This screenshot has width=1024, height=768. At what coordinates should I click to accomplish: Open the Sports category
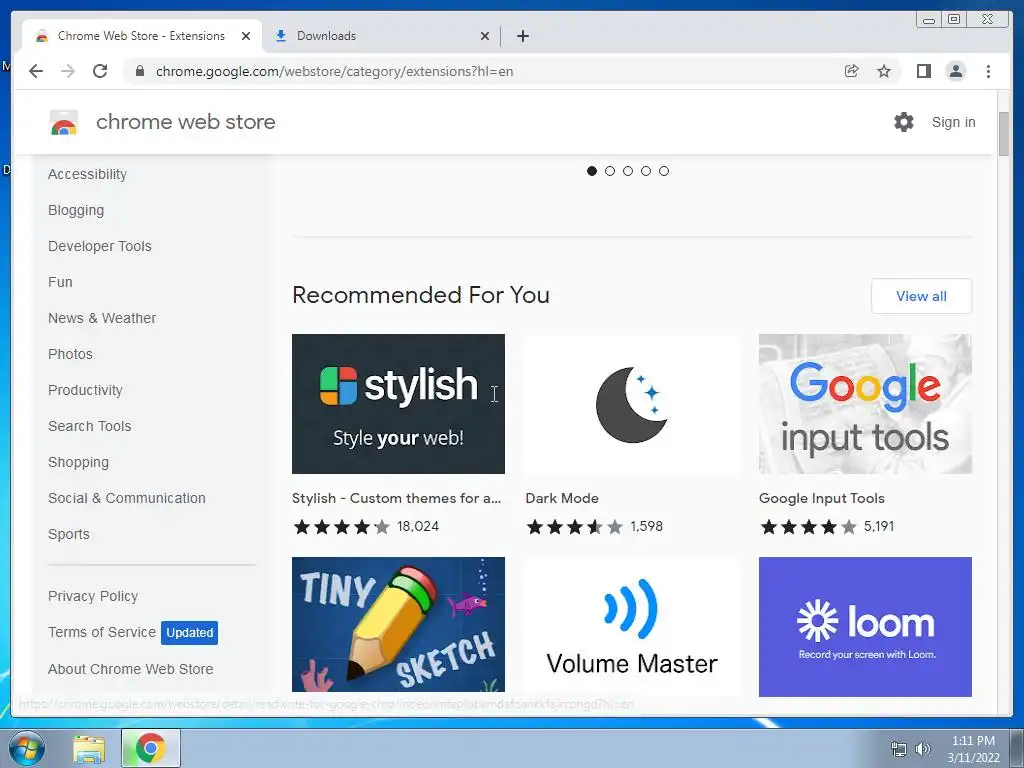click(69, 534)
